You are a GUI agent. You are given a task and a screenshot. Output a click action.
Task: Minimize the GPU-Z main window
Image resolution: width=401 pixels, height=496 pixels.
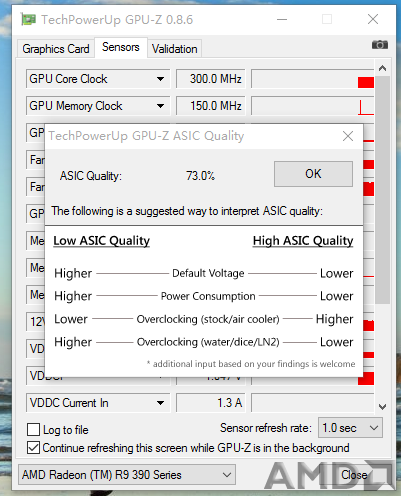coord(282,19)
